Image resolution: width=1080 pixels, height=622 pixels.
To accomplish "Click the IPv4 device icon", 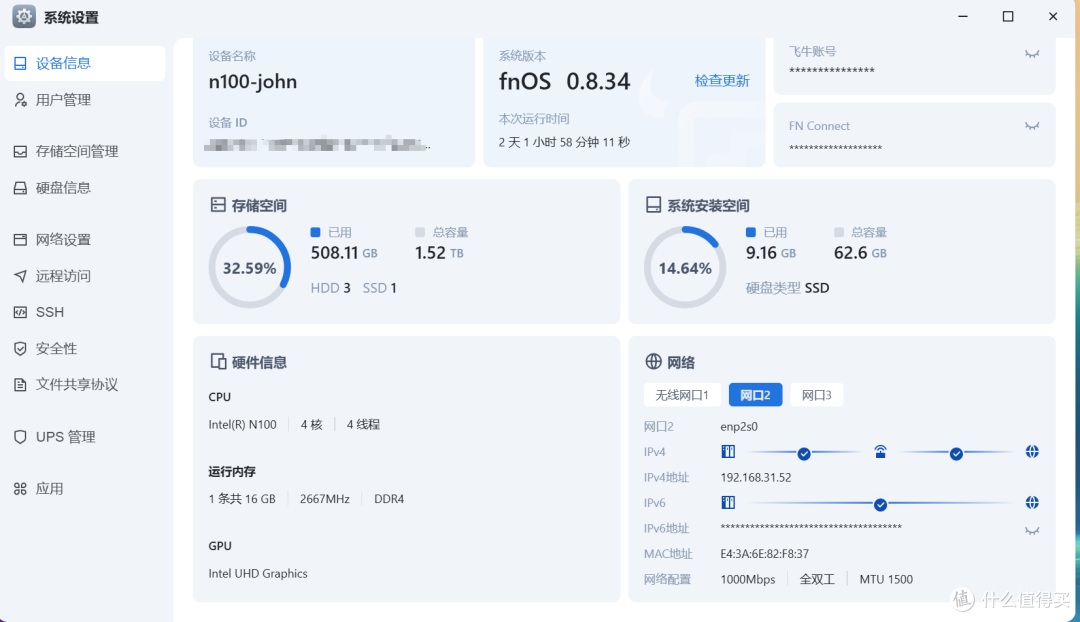I will [728, 452].
